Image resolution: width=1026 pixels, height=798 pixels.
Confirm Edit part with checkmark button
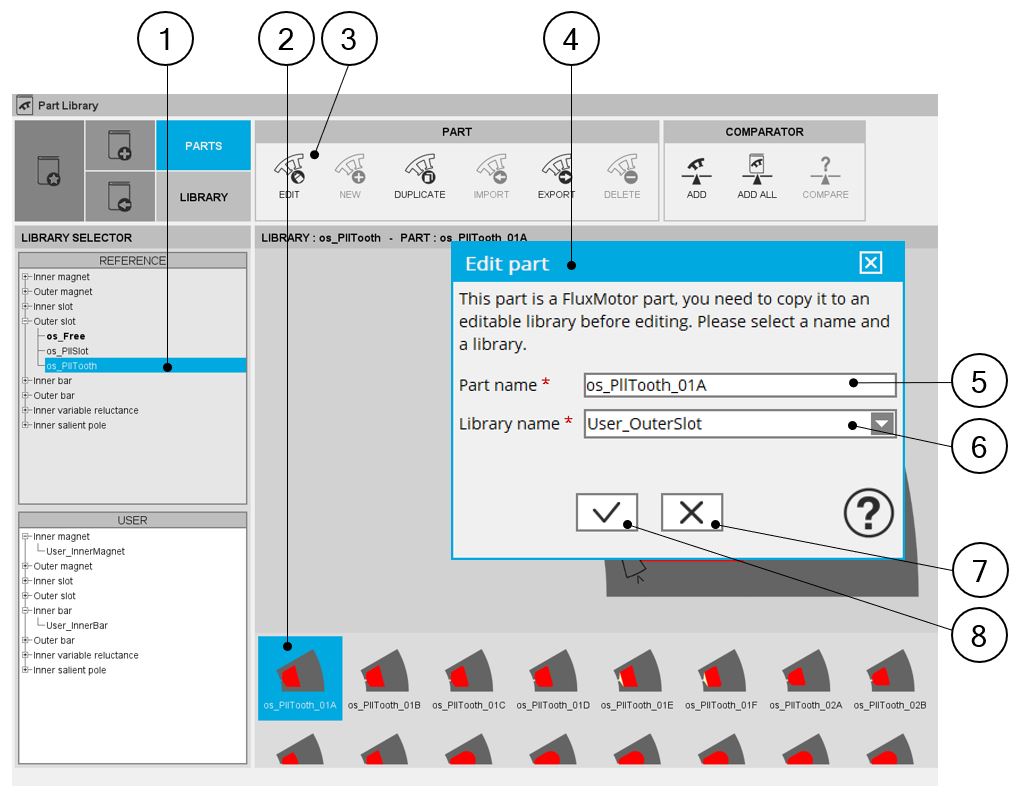[606, 512]
